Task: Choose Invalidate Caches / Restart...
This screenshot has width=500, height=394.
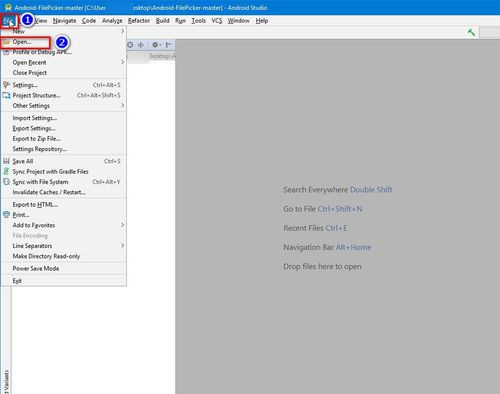Action: pyautogui.click(x=63, y=192)
